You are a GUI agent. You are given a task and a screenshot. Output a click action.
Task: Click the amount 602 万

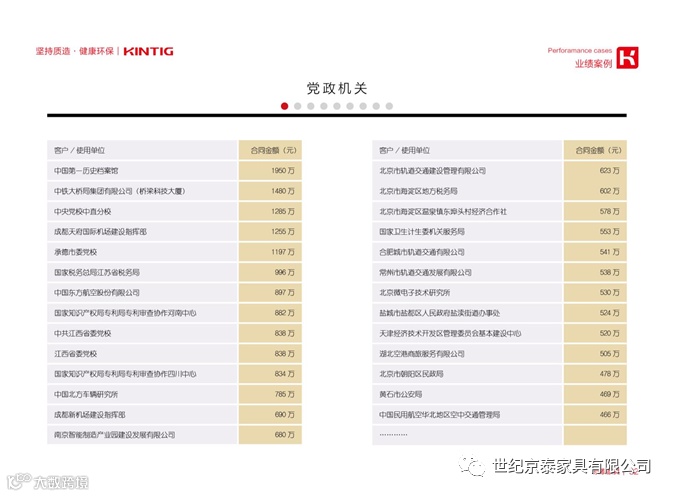coord(609,191)
